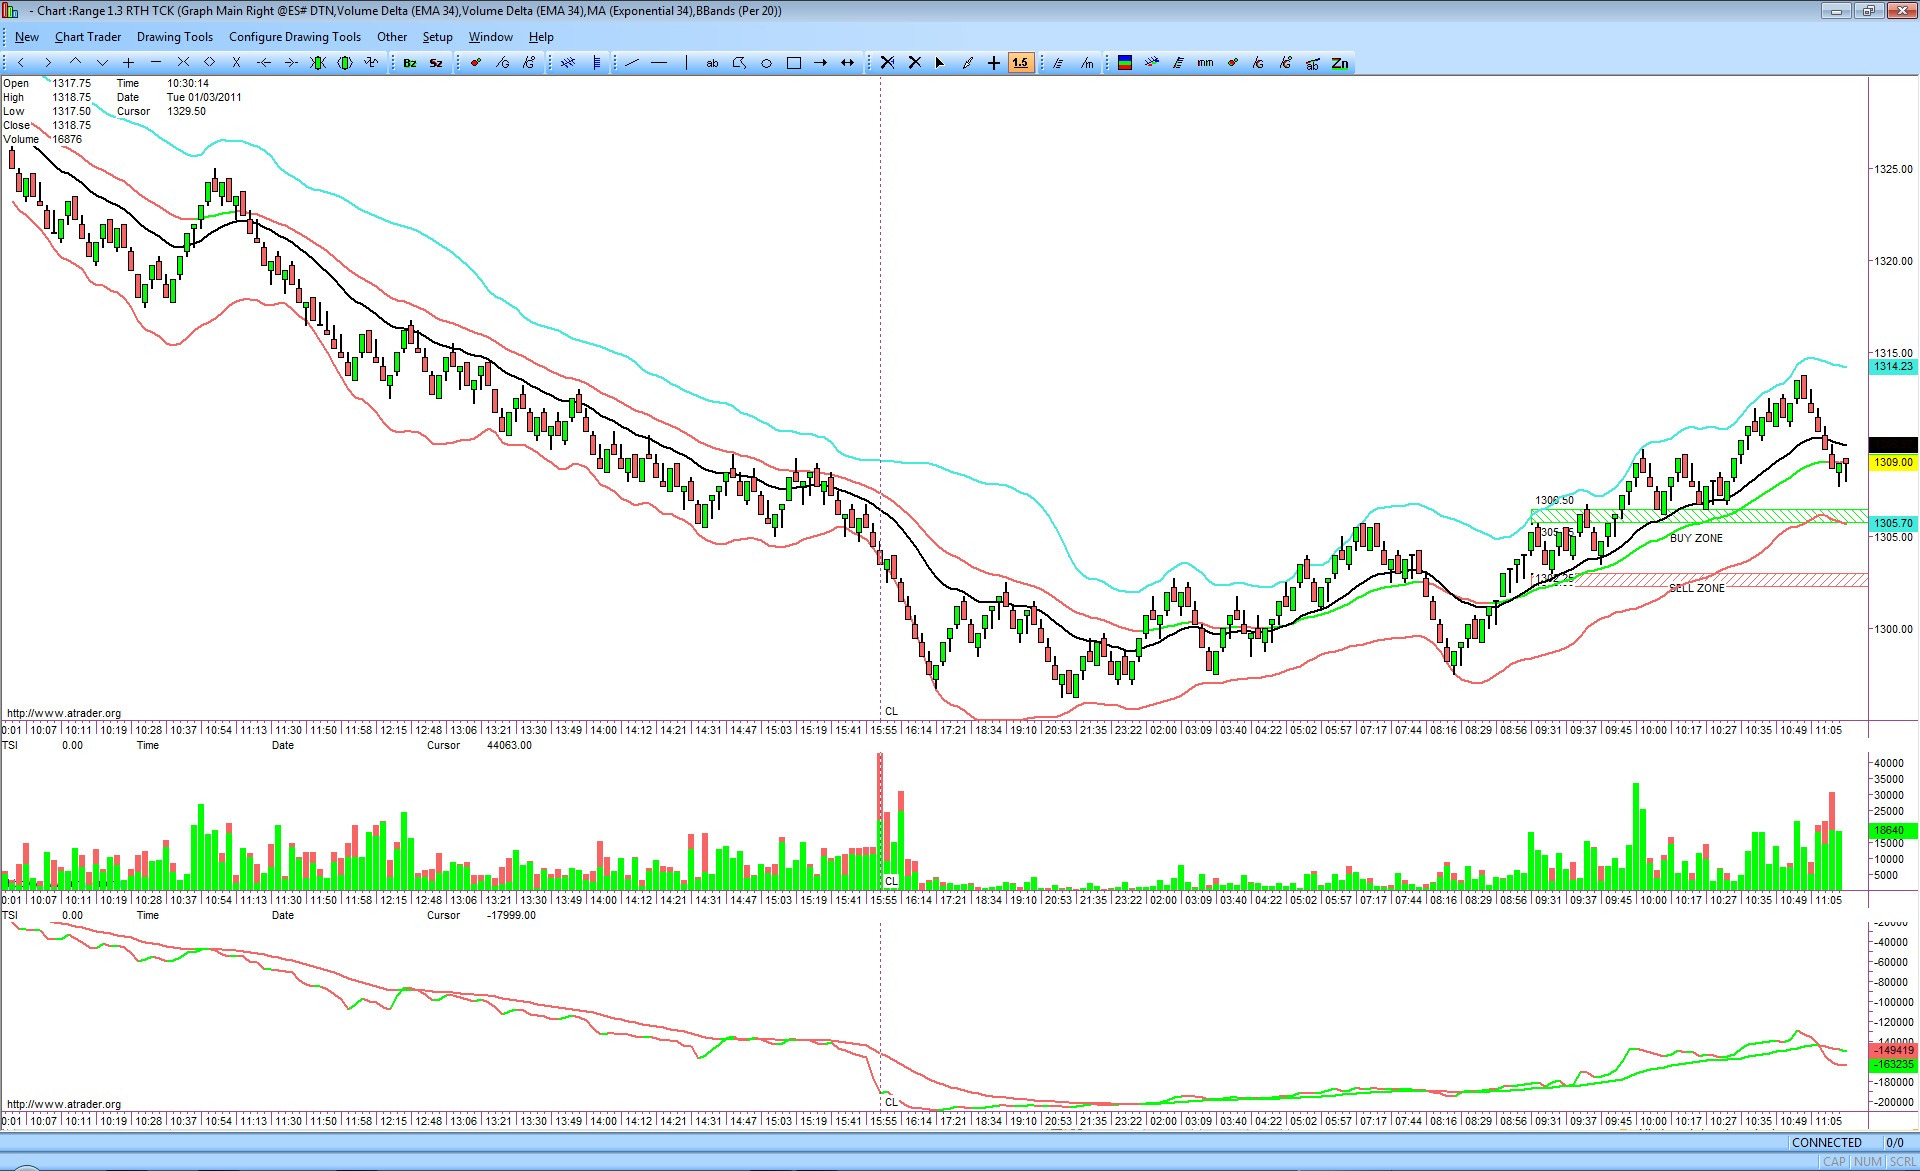Click the down caret toolbar icon
Viewport: 1920px width, 1171px height.
101,63
